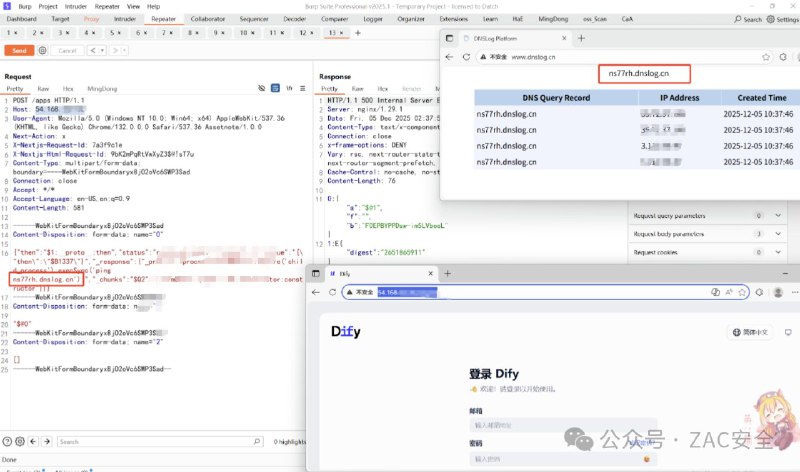Open MingDong view in Request panel

pyautogui.click(x=102, y=89)
